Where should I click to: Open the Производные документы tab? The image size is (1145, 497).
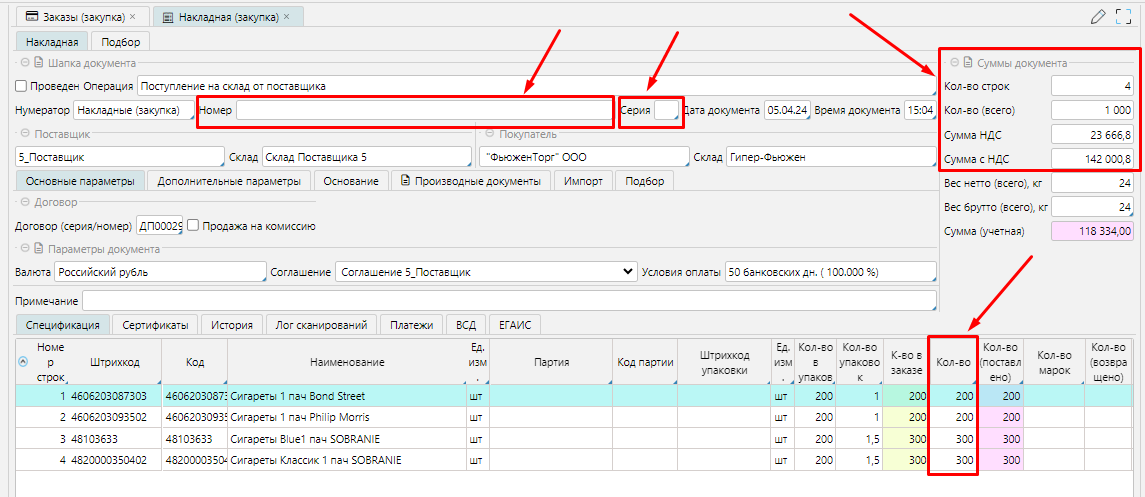click(470, 181)
